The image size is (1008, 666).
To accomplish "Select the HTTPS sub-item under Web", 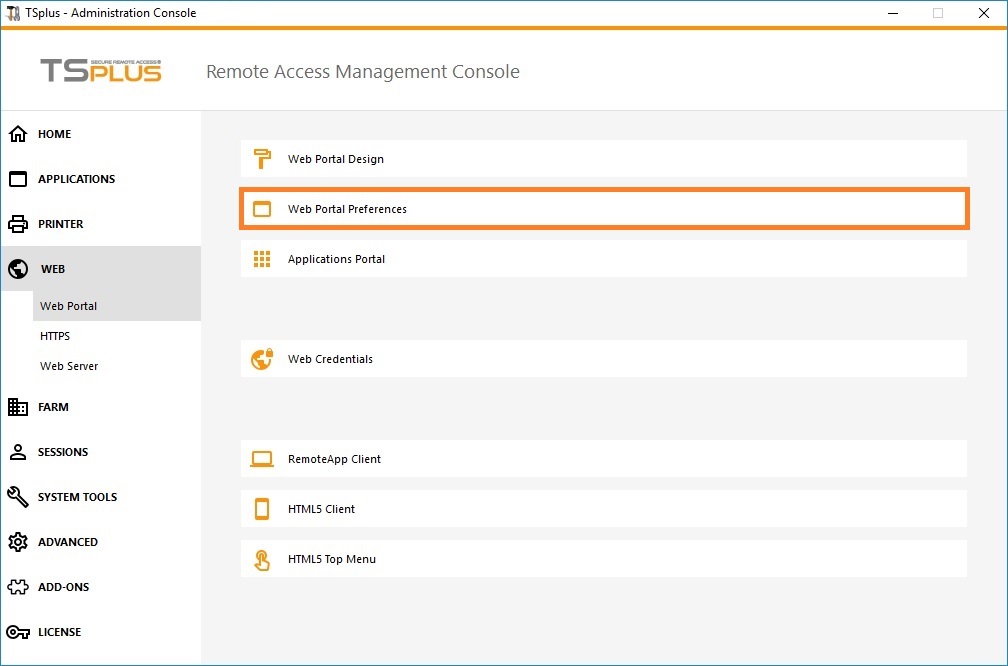I will (55, 336).
